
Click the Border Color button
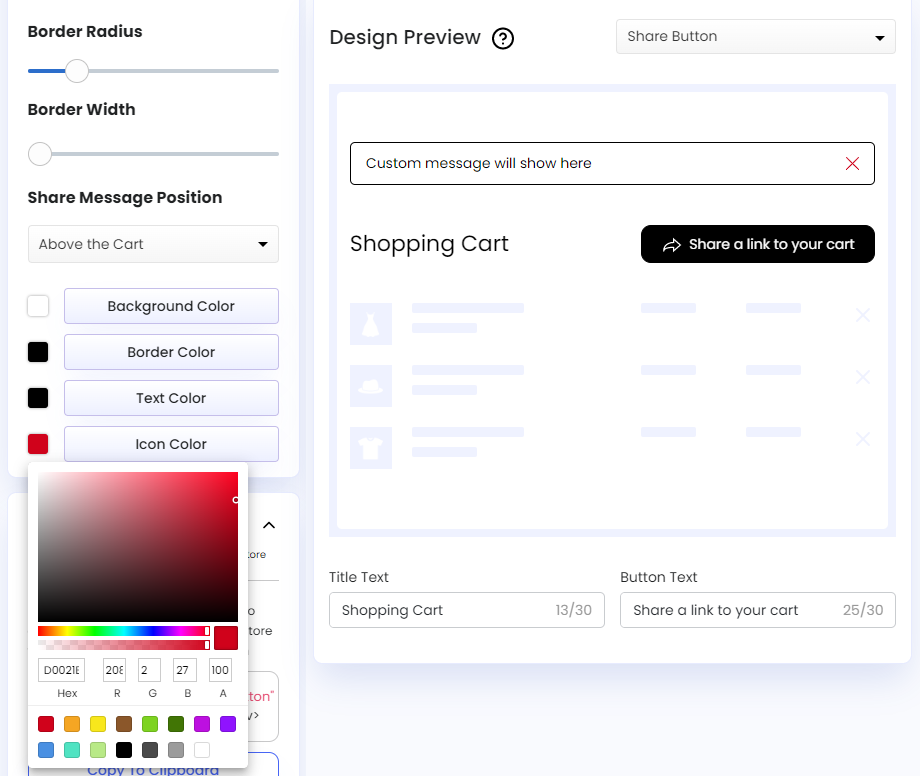170,352
